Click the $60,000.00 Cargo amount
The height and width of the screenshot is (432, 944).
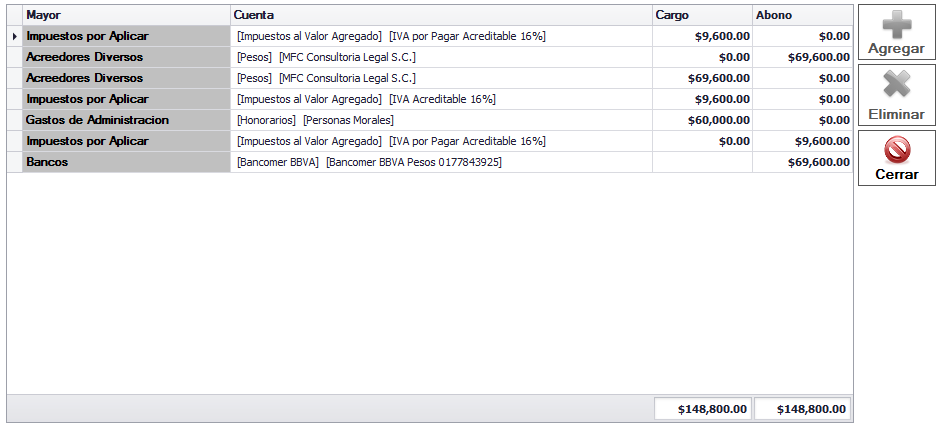(x=719, y=120)
